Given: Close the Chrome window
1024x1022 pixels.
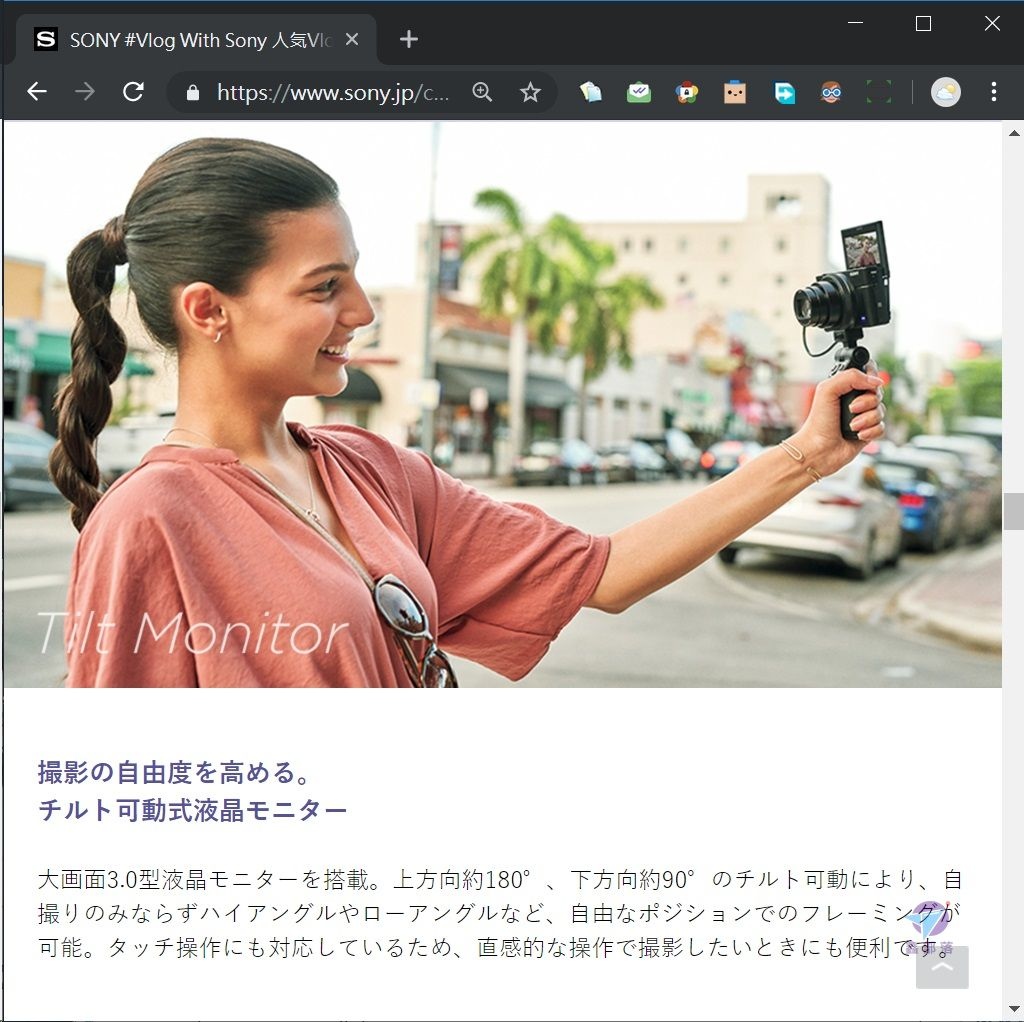Looking at the screenshot, I should click(992, 24).
